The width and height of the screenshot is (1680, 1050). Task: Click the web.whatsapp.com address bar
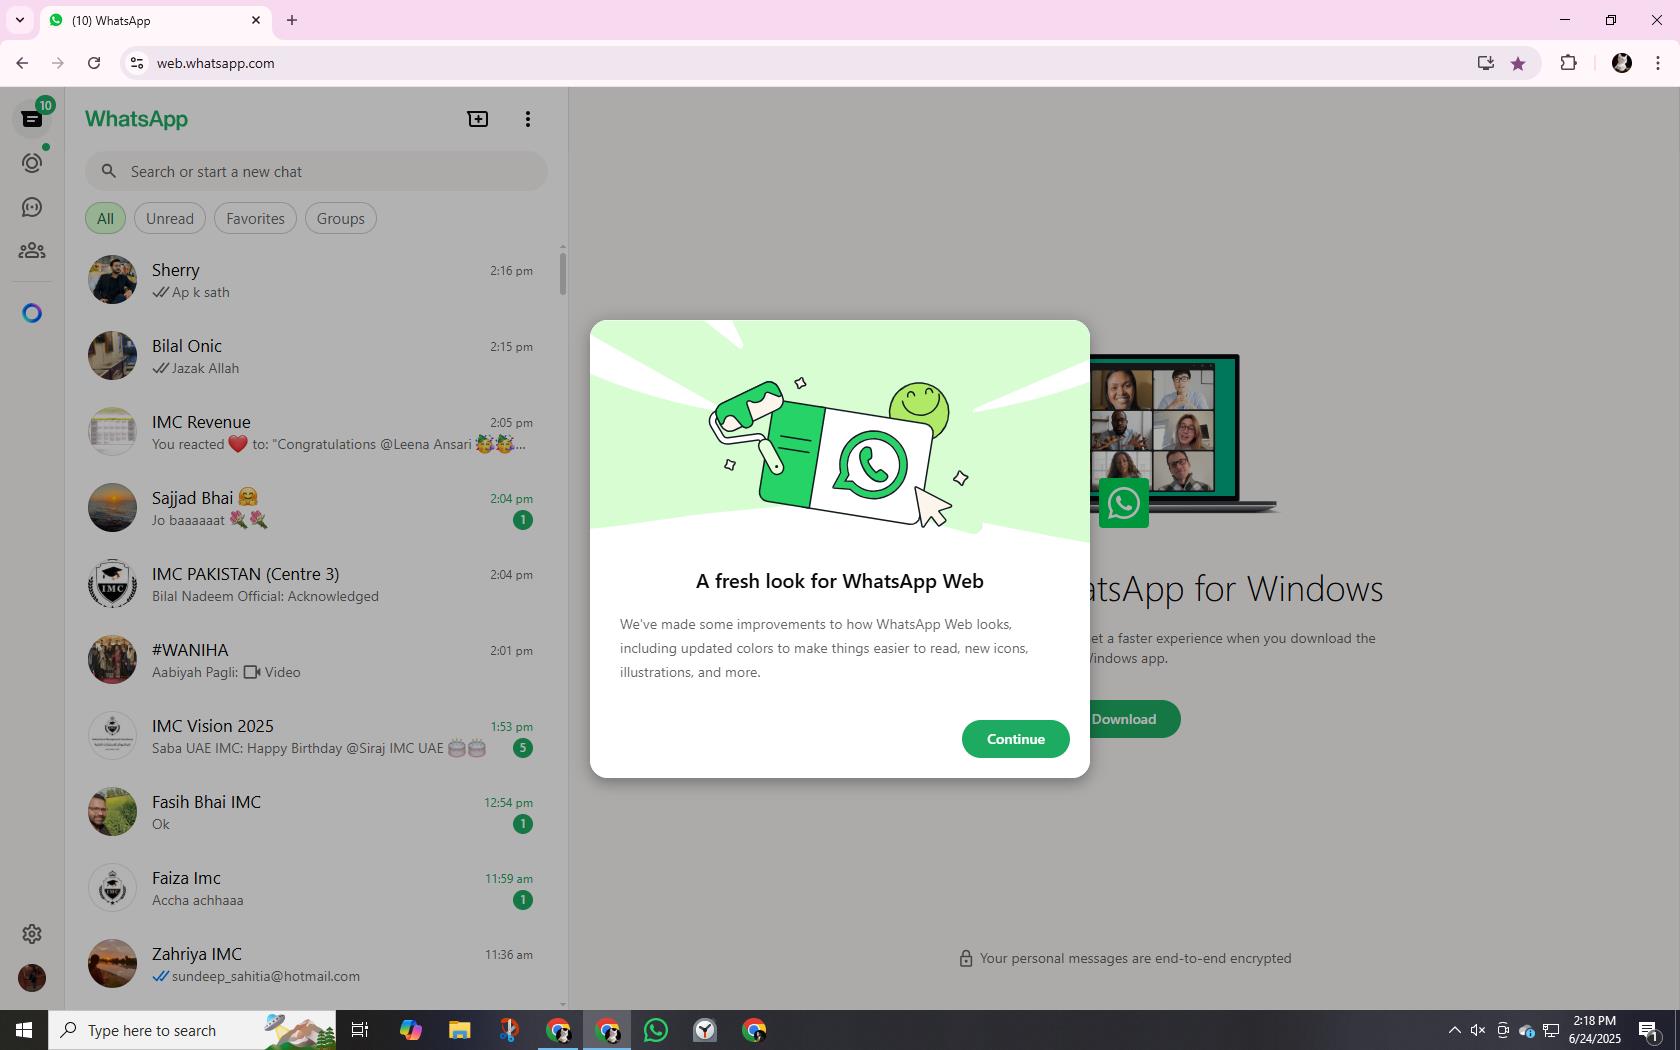800,63
